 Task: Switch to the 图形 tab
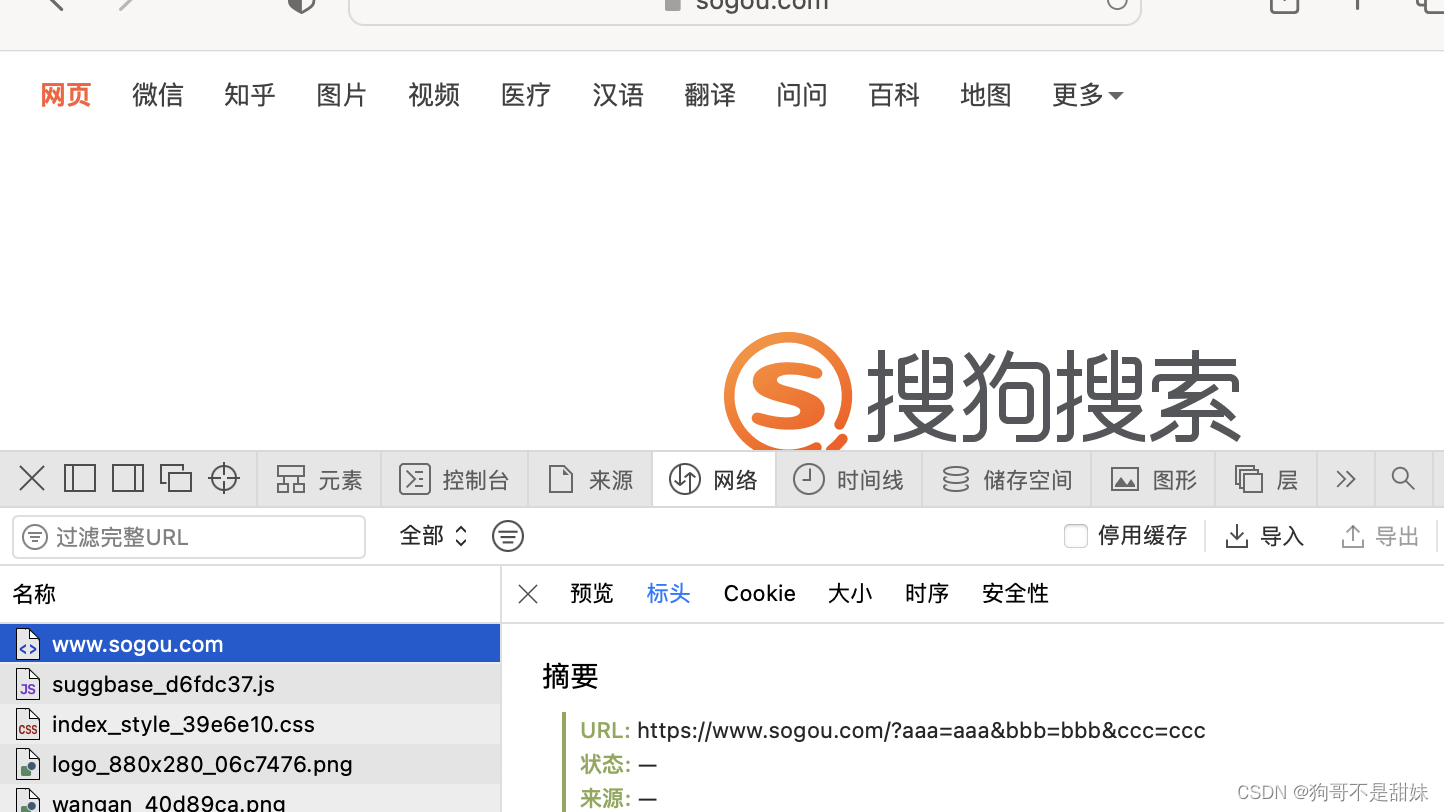pyautogui.click(x=1153, y=480)
